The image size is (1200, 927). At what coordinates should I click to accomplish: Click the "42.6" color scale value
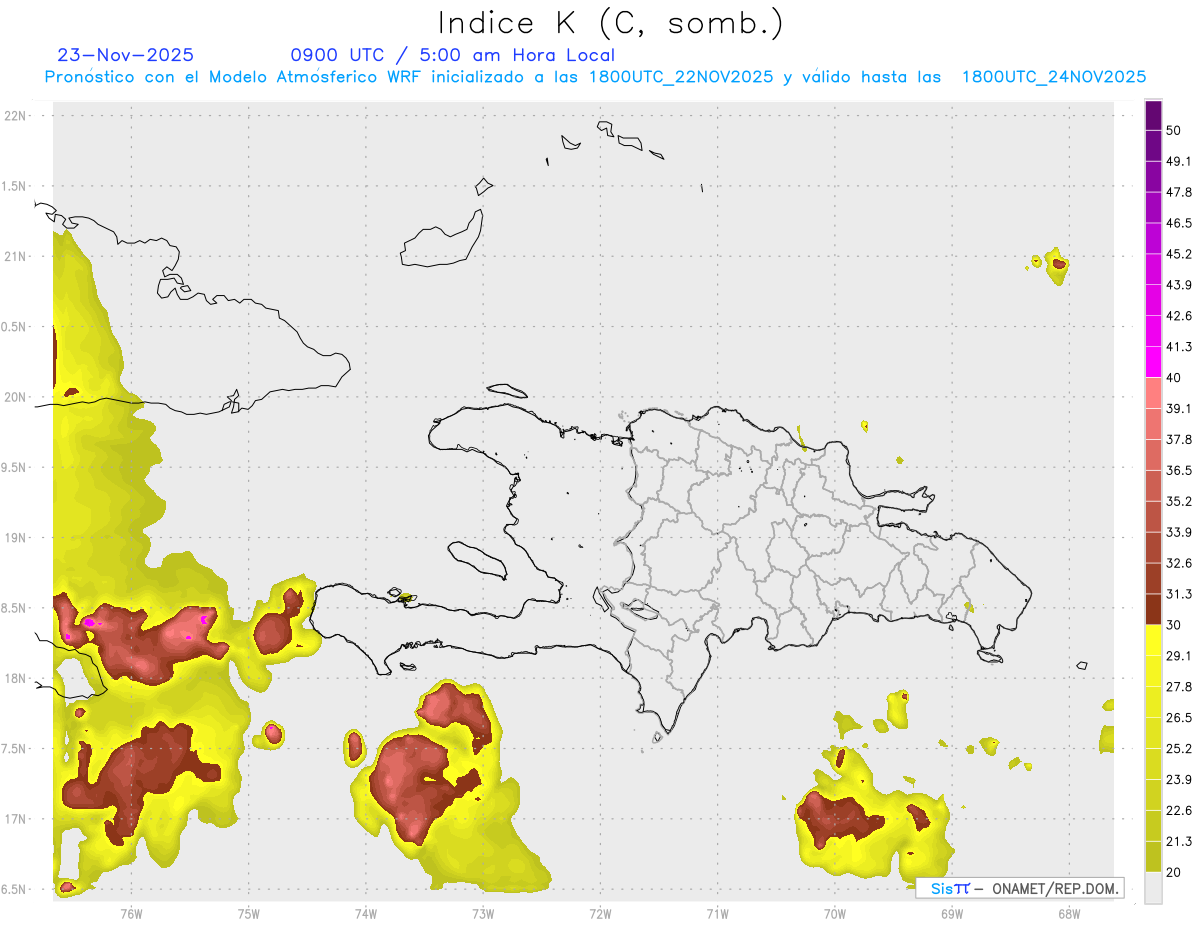pyautogui.click(x=1179, y=316)
